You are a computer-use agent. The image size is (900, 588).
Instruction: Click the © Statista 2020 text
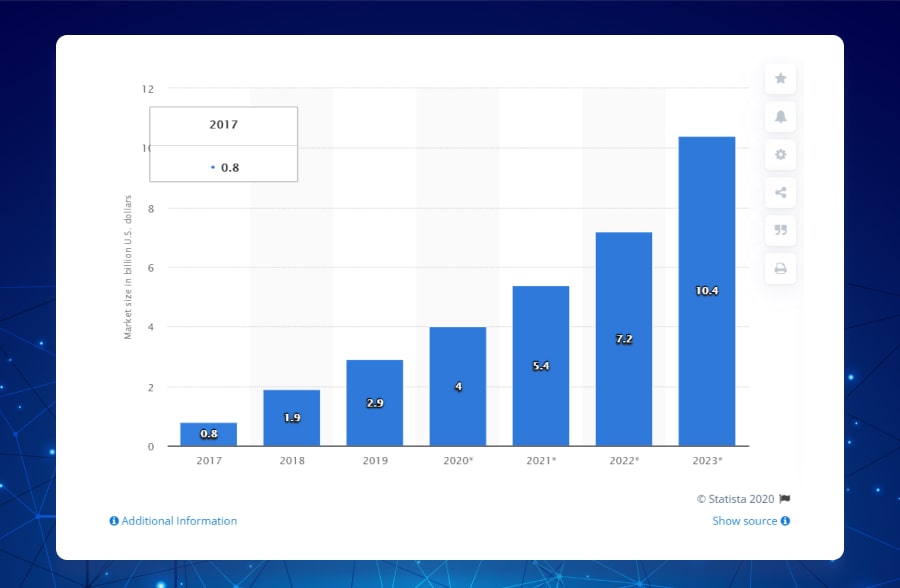[x=736, y=499]
